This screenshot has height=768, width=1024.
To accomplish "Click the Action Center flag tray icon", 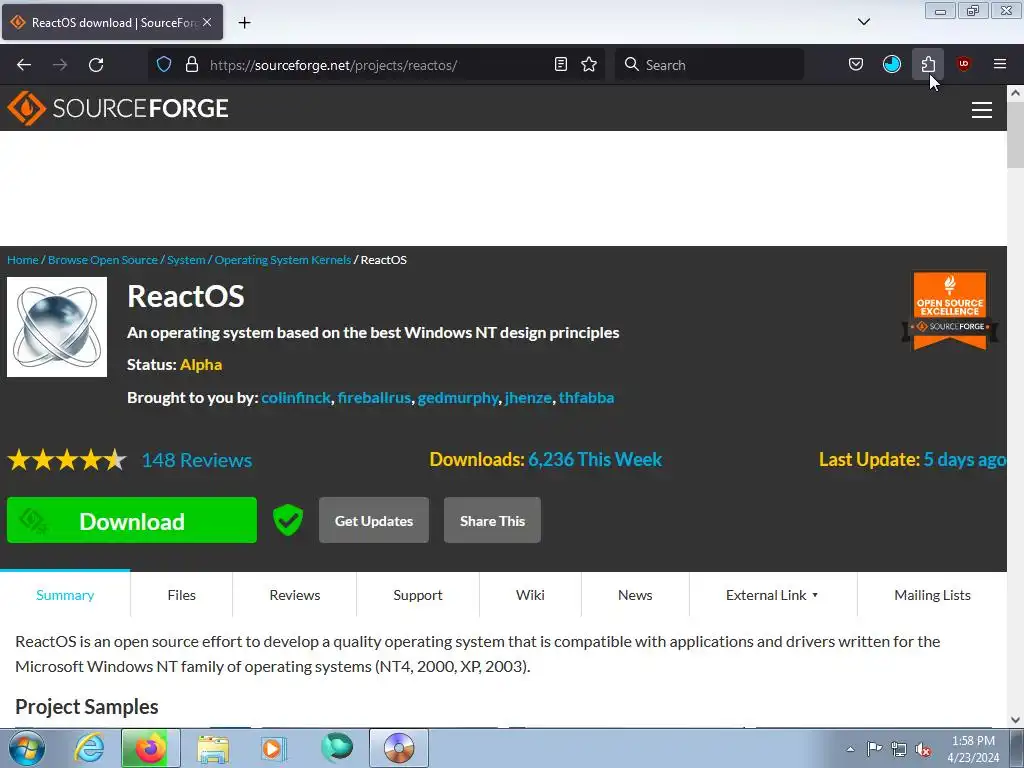I will click(874, 749).
